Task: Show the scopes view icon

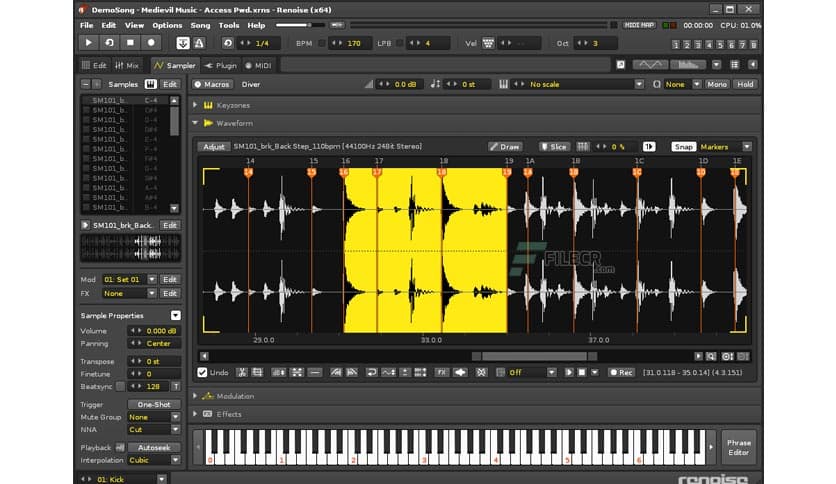Action: pos(650,65)
